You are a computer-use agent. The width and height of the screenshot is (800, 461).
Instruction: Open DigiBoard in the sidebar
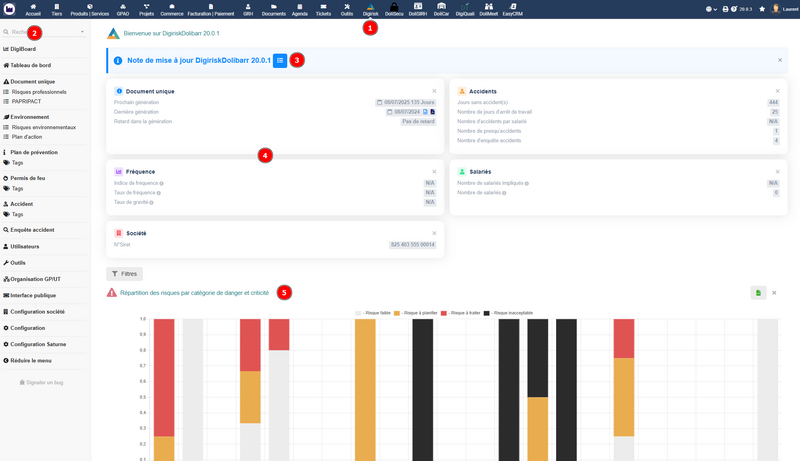click(19, 49)
